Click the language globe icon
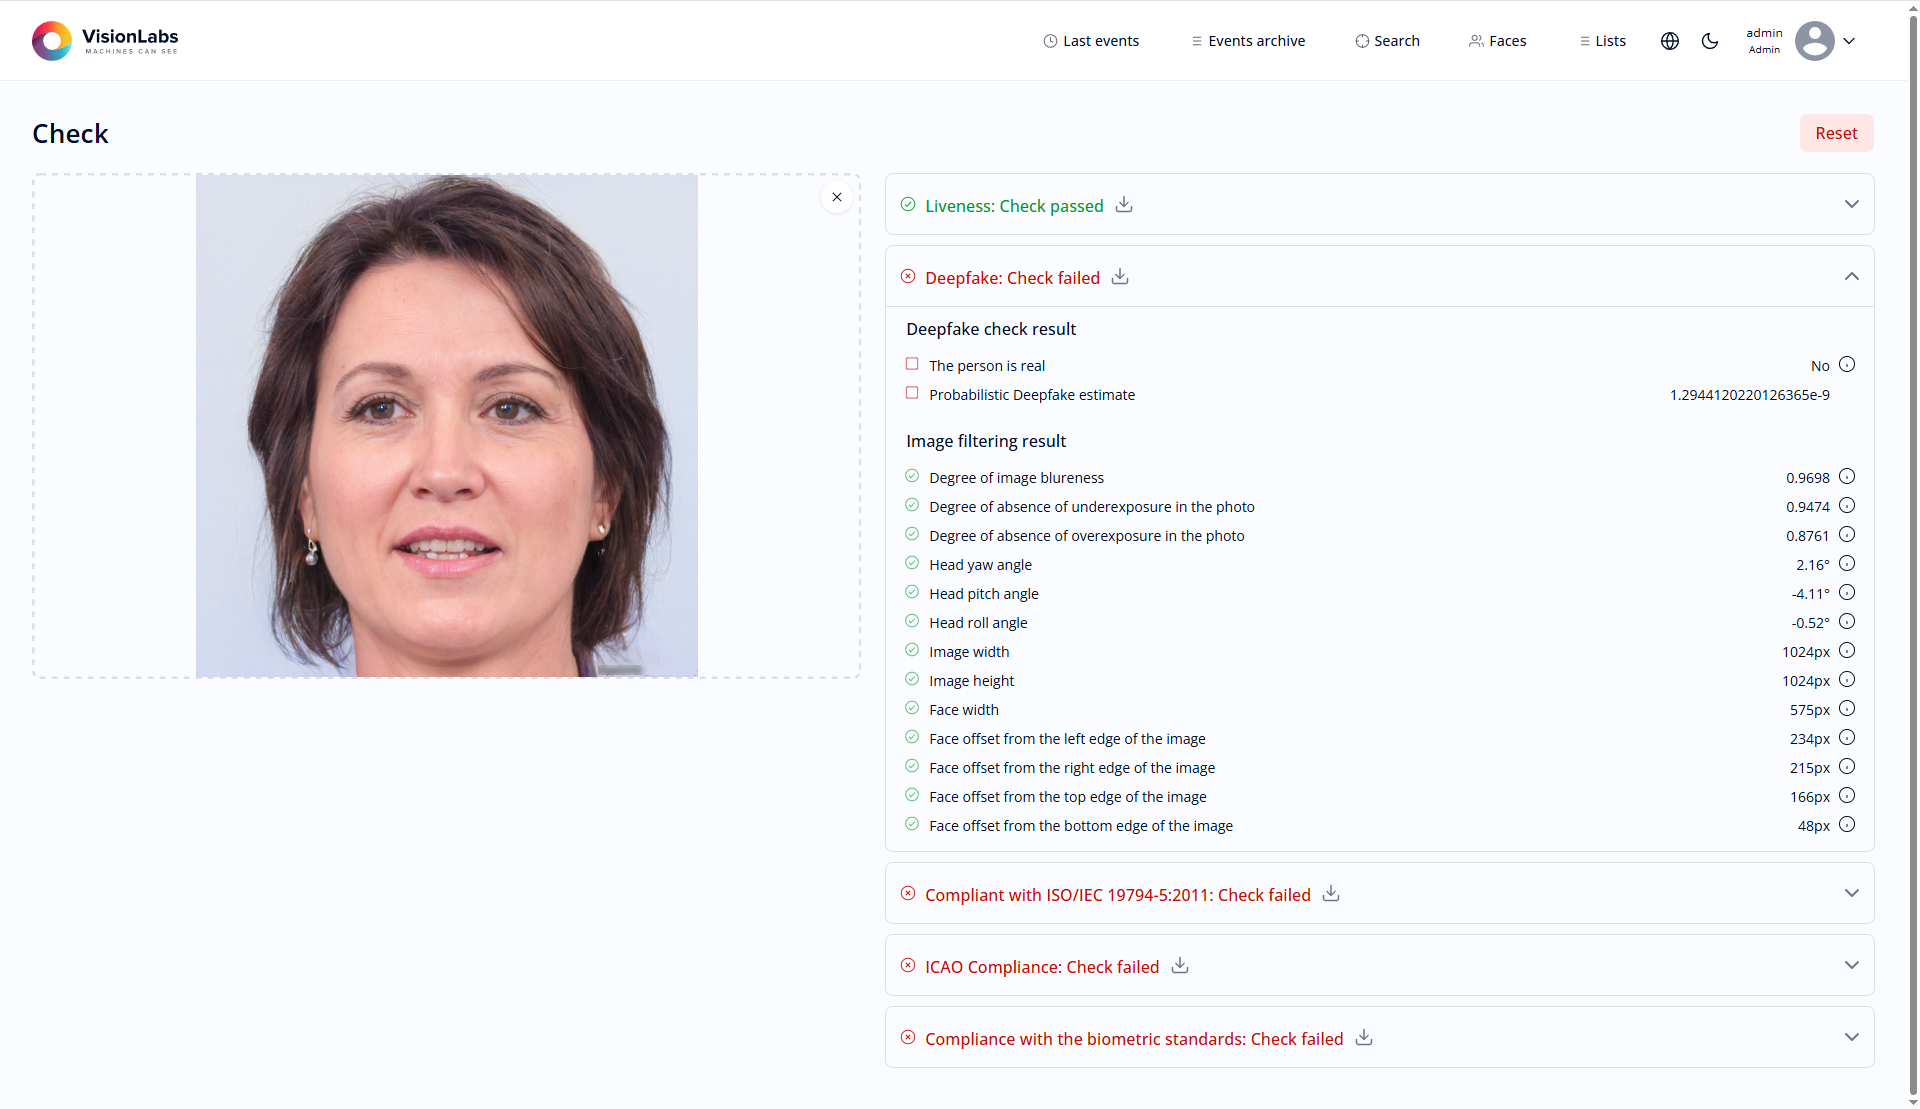1920x1109 pixels. 1670,41
